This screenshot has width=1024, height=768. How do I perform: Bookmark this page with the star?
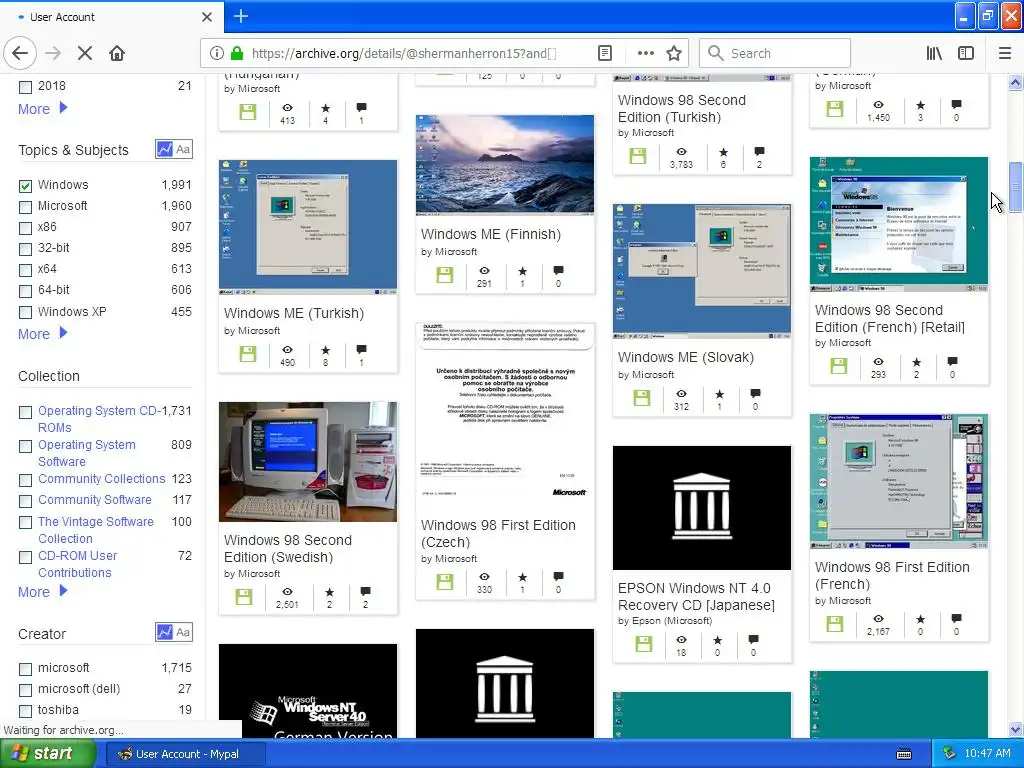pos(674,54)
